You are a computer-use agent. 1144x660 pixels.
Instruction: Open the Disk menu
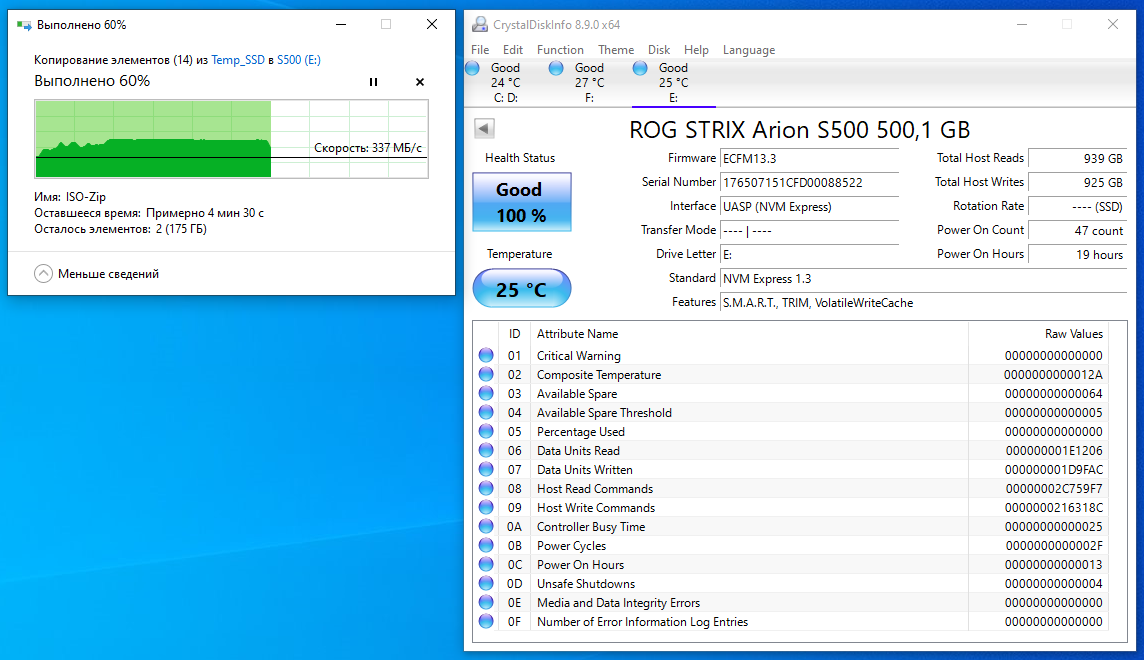[659, 50]
